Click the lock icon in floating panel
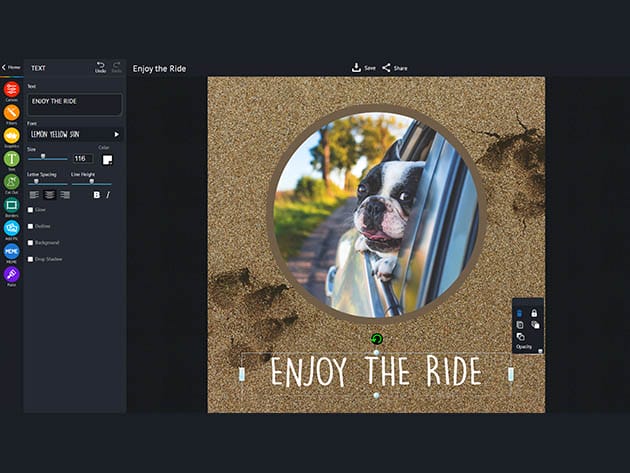 534,313
